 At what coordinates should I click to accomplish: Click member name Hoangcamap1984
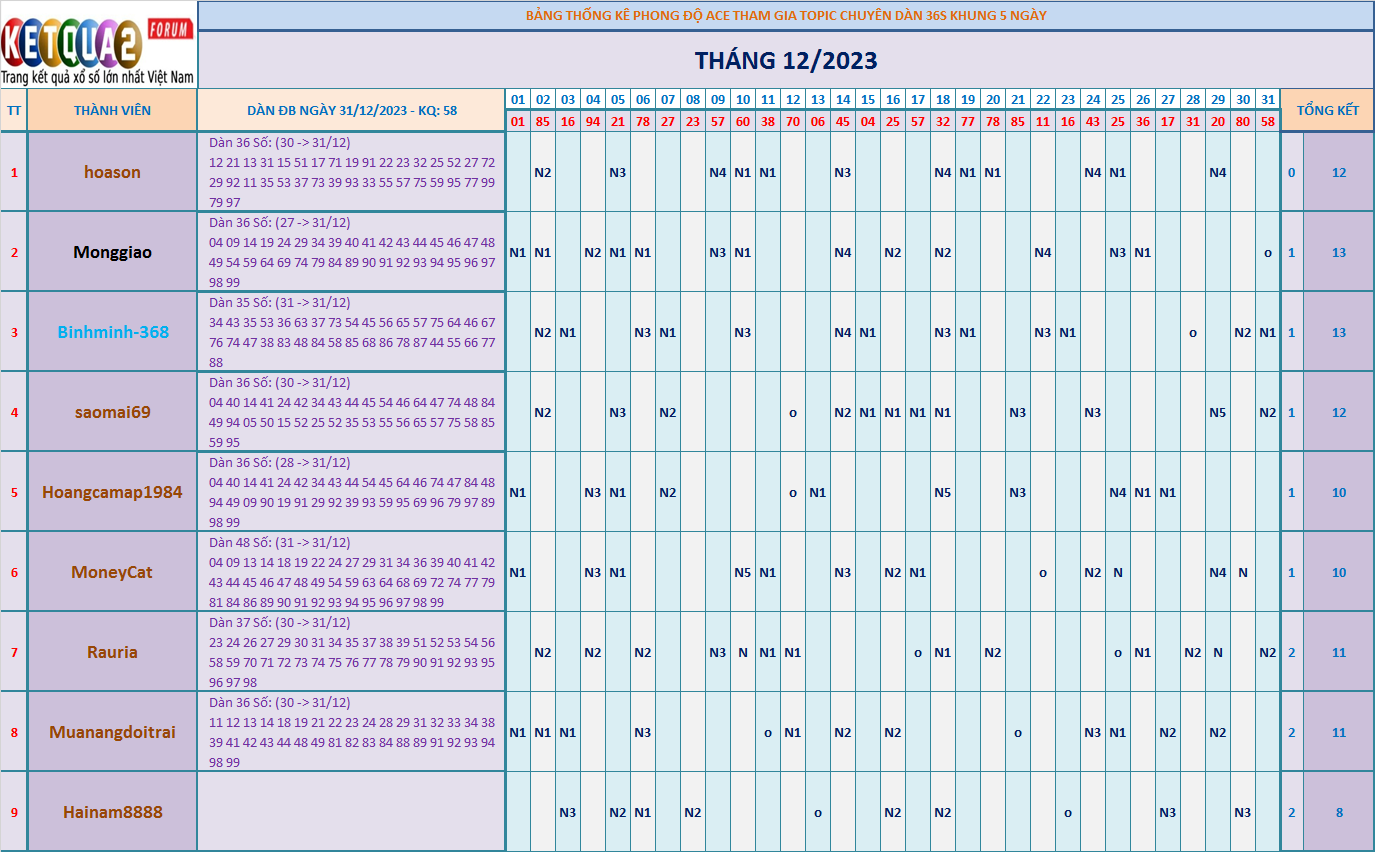pyautogui.click(x=112, y=492)
